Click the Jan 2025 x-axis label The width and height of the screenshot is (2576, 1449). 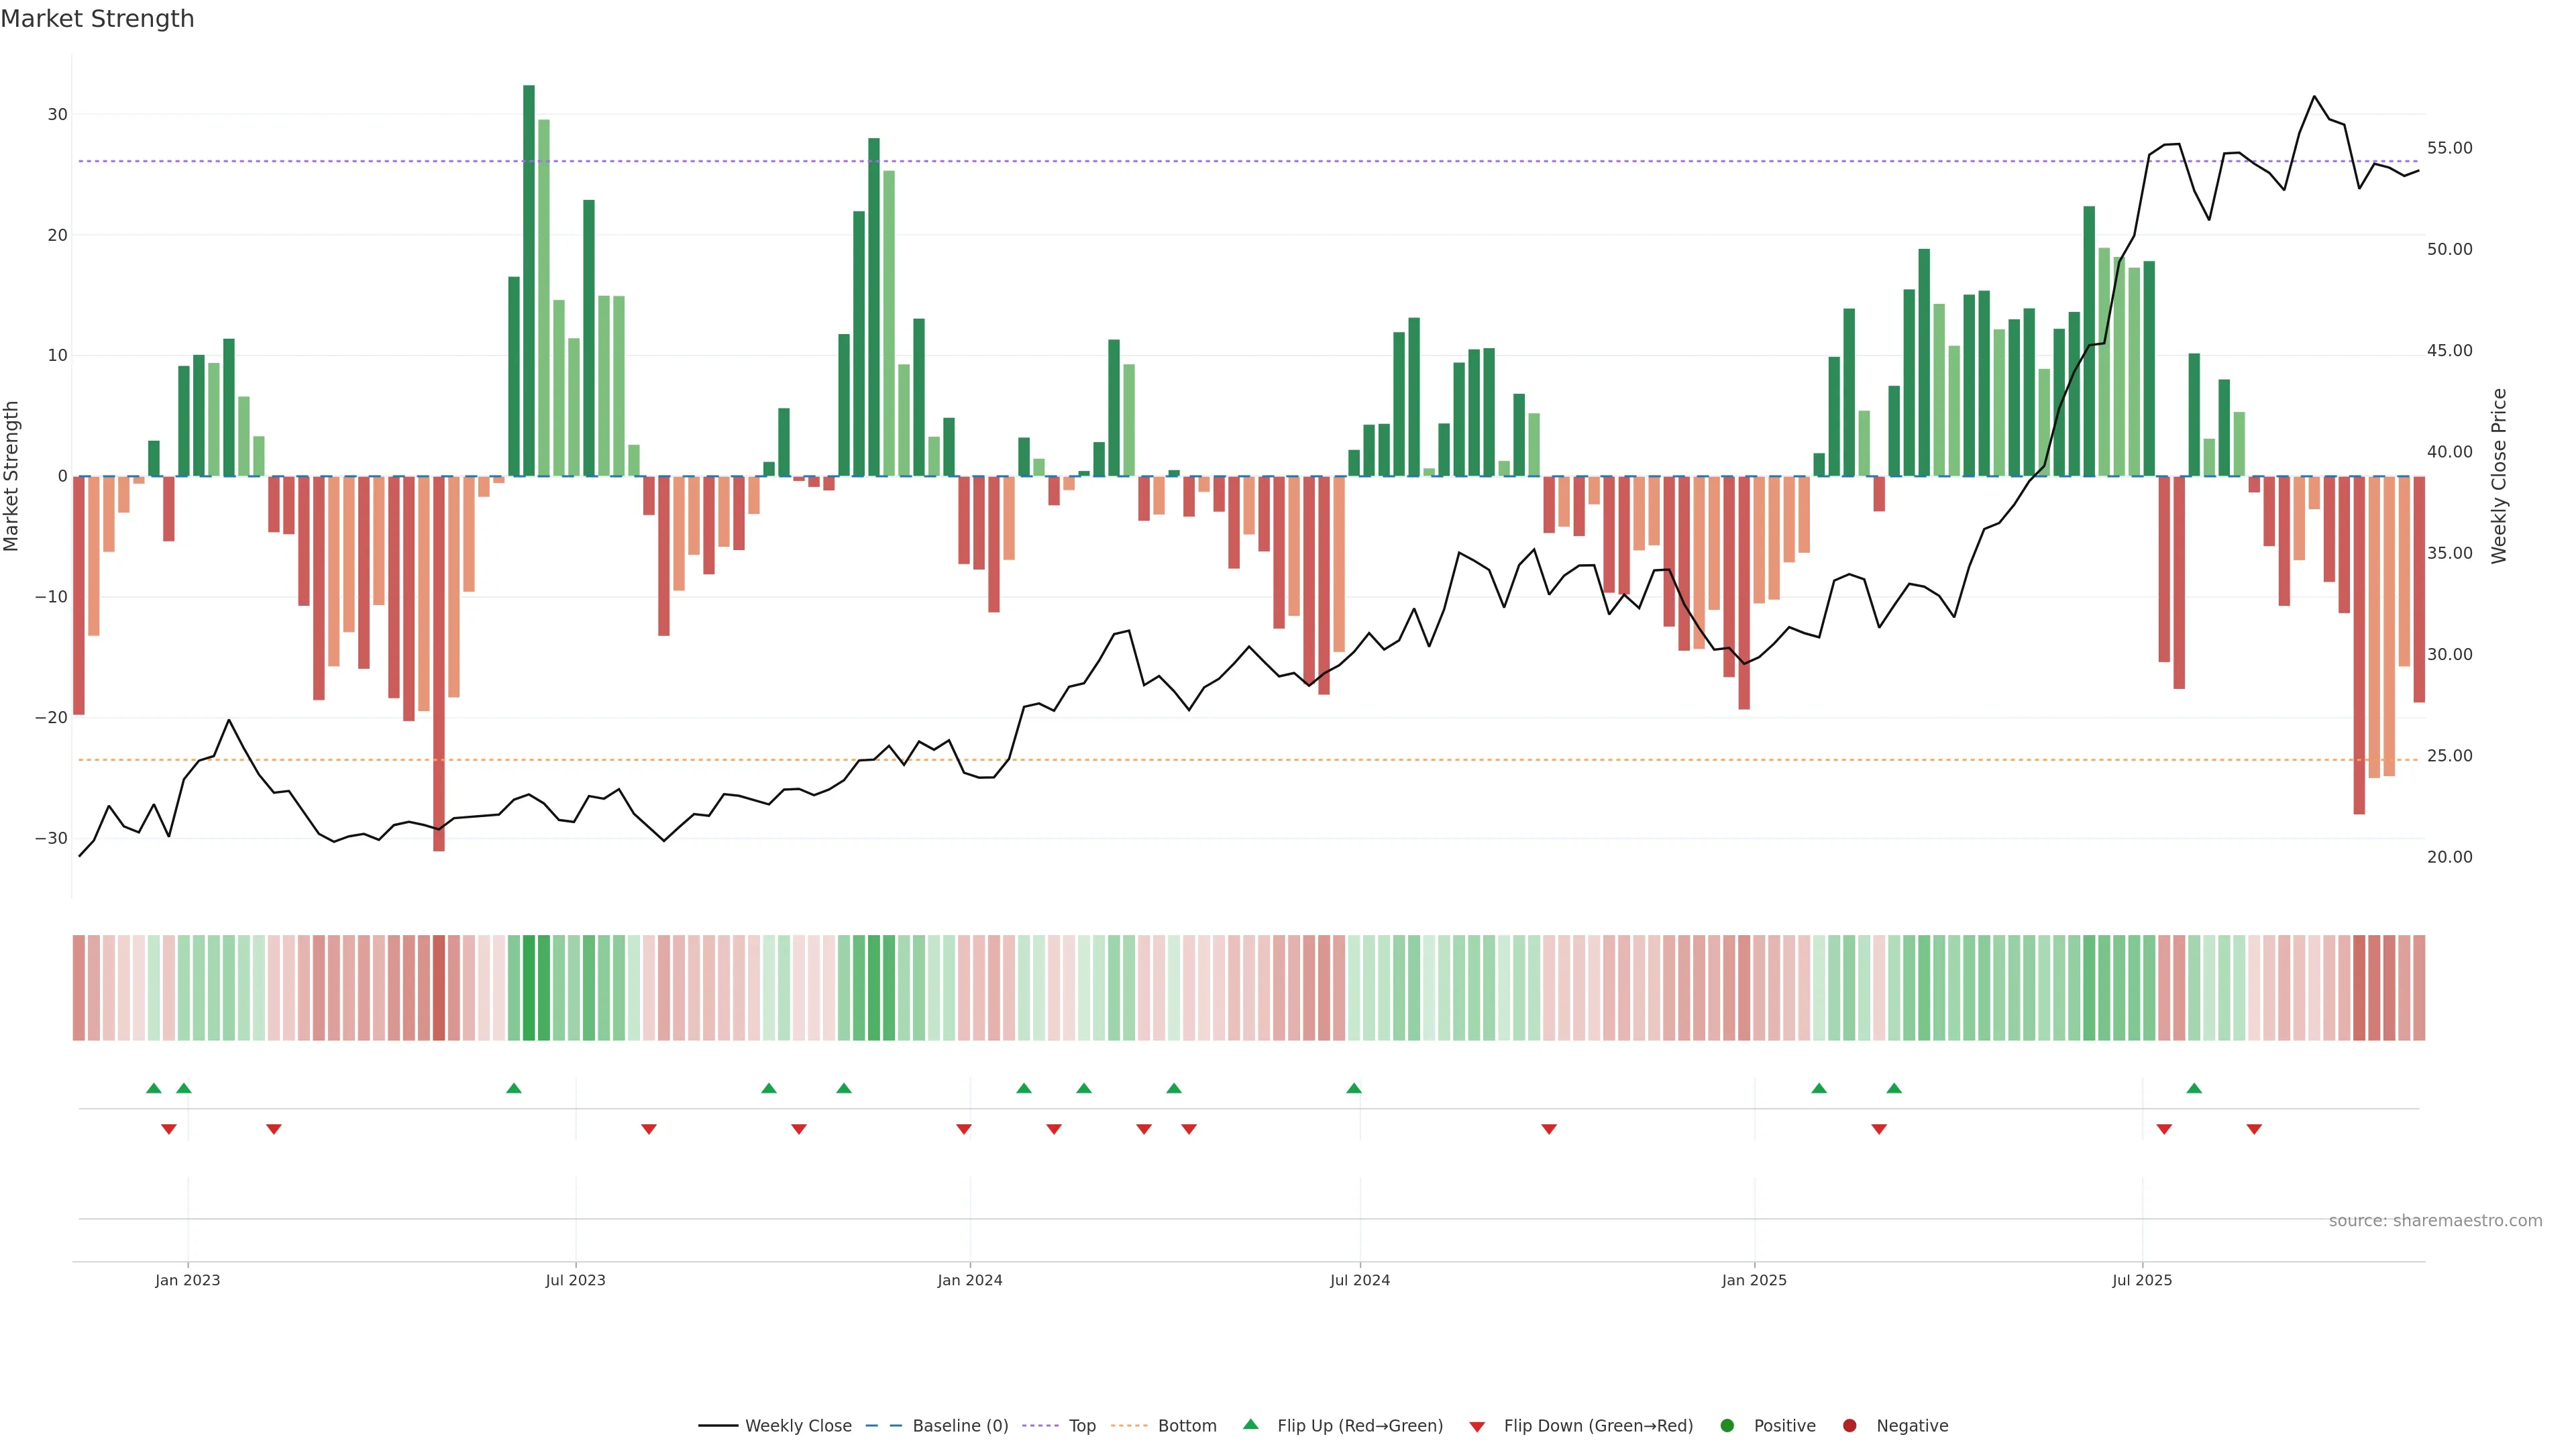(x=1754, y=1280)
